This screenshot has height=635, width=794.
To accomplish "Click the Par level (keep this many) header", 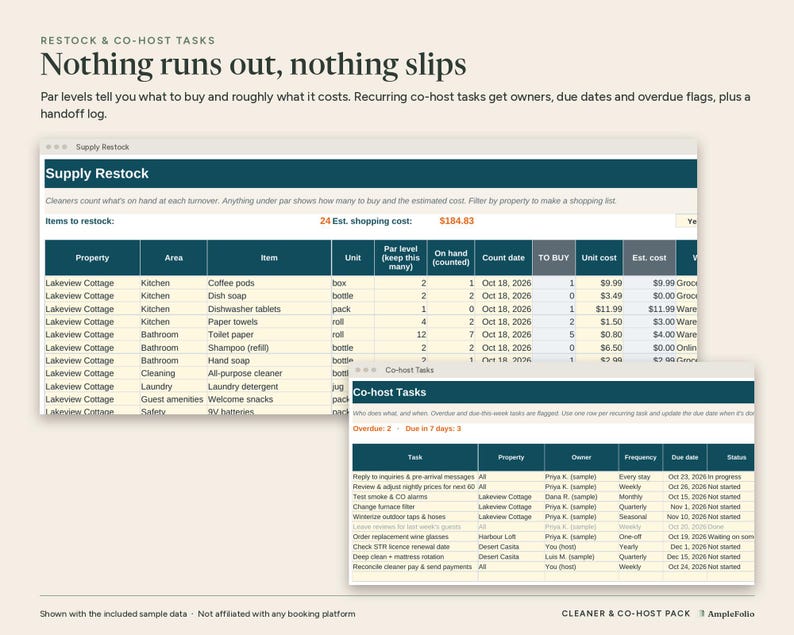I will click(x=401, y=258).
